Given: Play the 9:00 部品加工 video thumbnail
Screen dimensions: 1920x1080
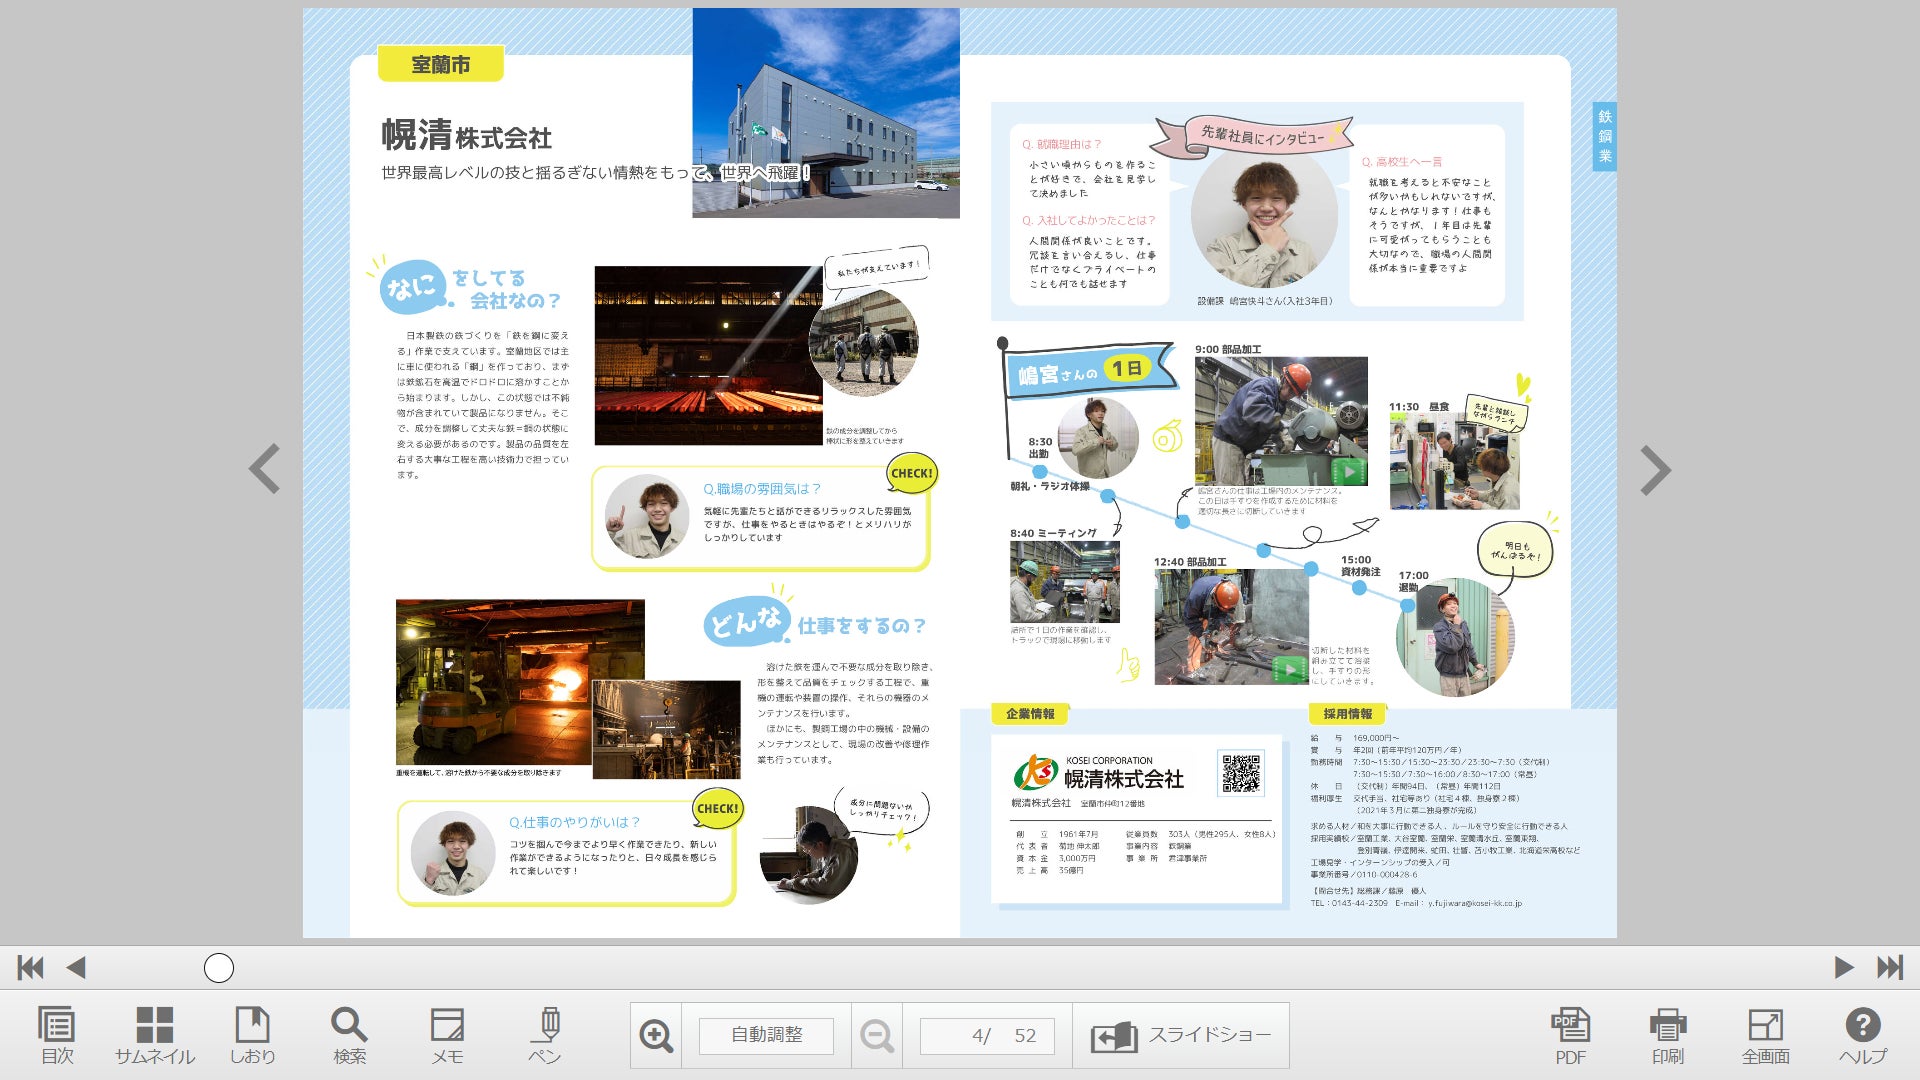Looking at the screenshot, I should [1349, 470].
